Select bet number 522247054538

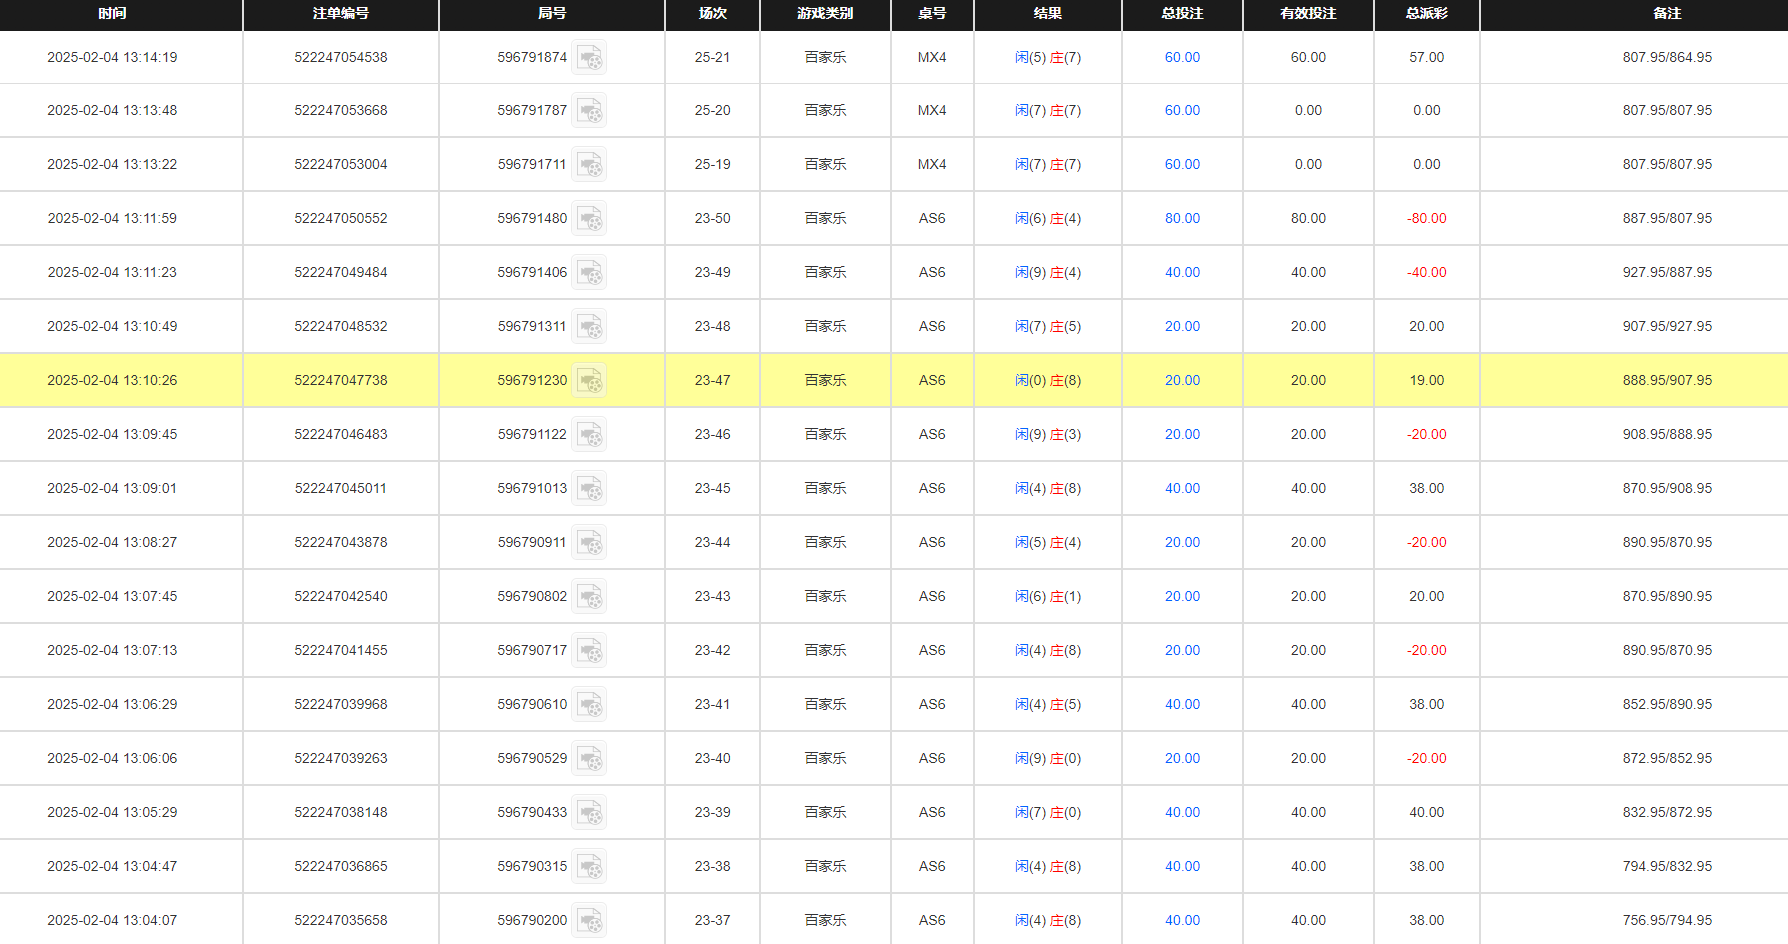(340, 58)
